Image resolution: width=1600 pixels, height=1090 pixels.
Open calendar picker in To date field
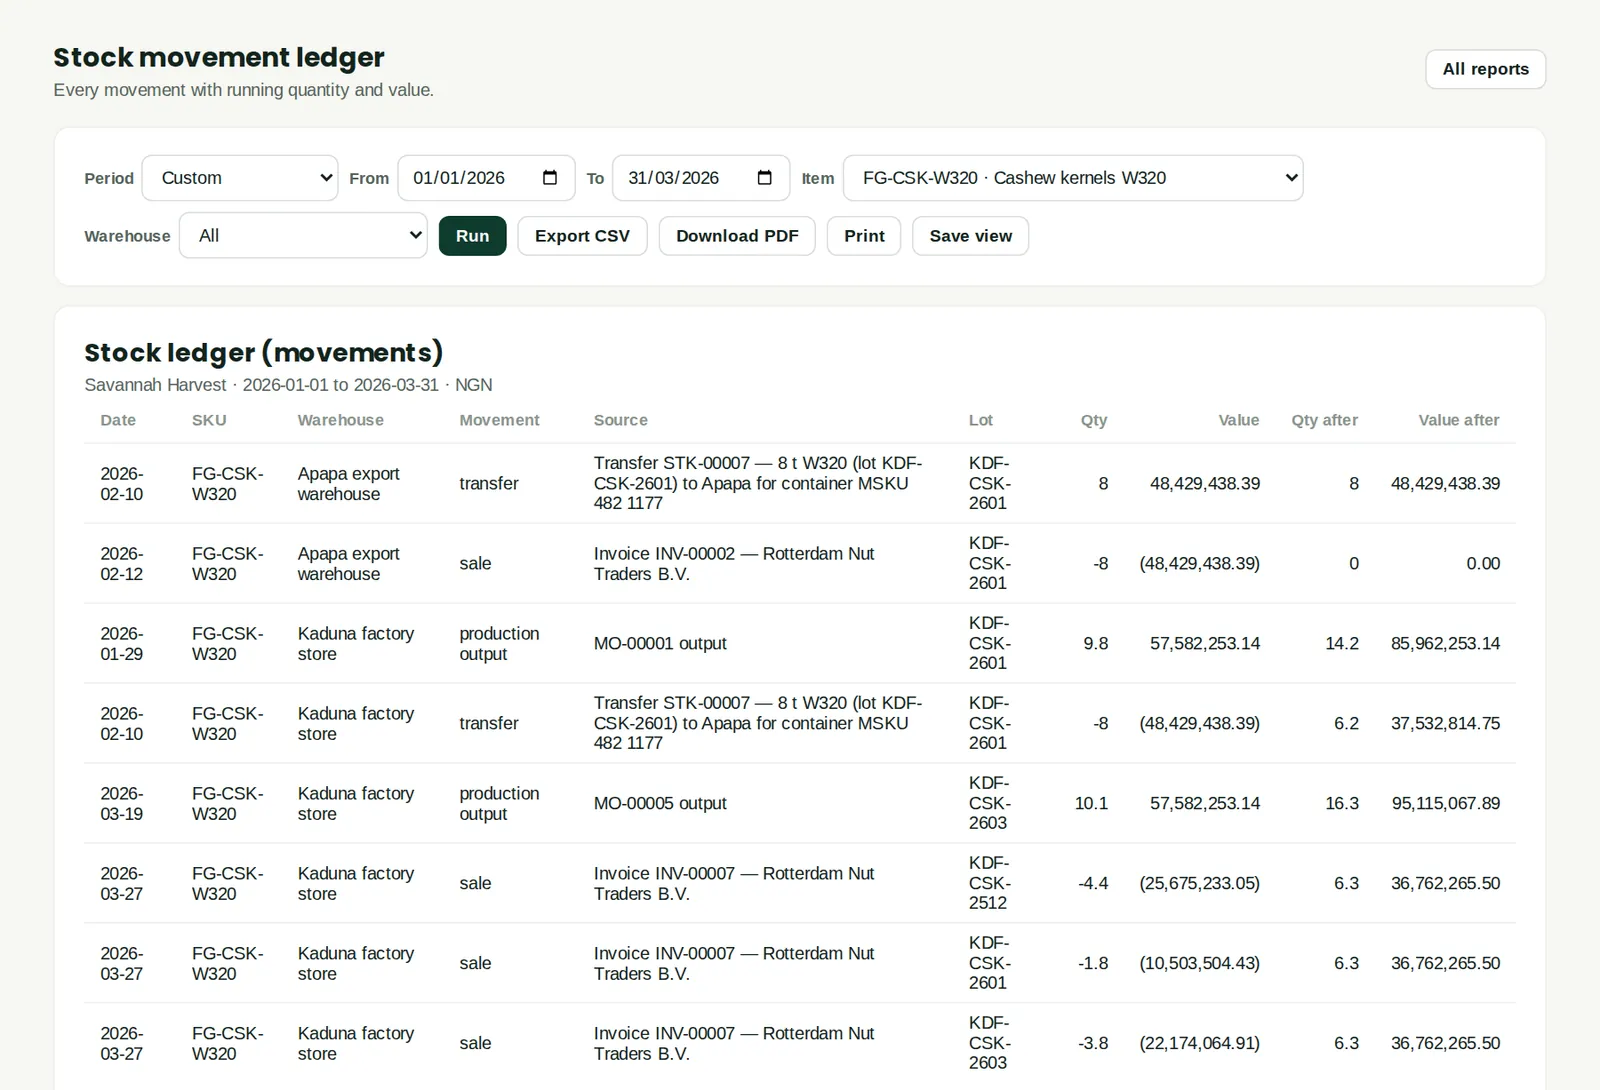coord(765,178)
